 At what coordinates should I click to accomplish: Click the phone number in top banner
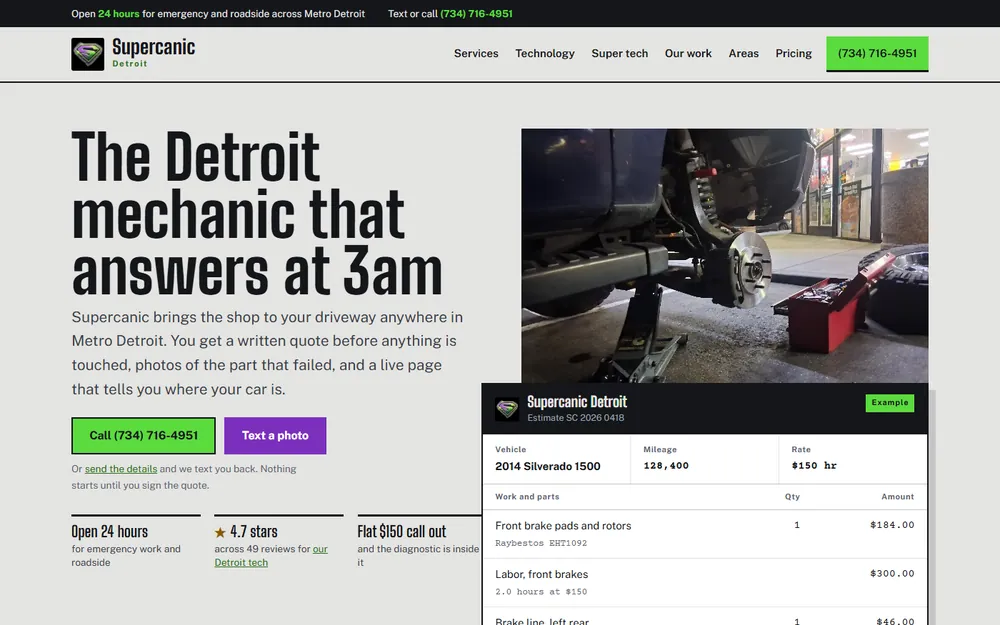476,13
